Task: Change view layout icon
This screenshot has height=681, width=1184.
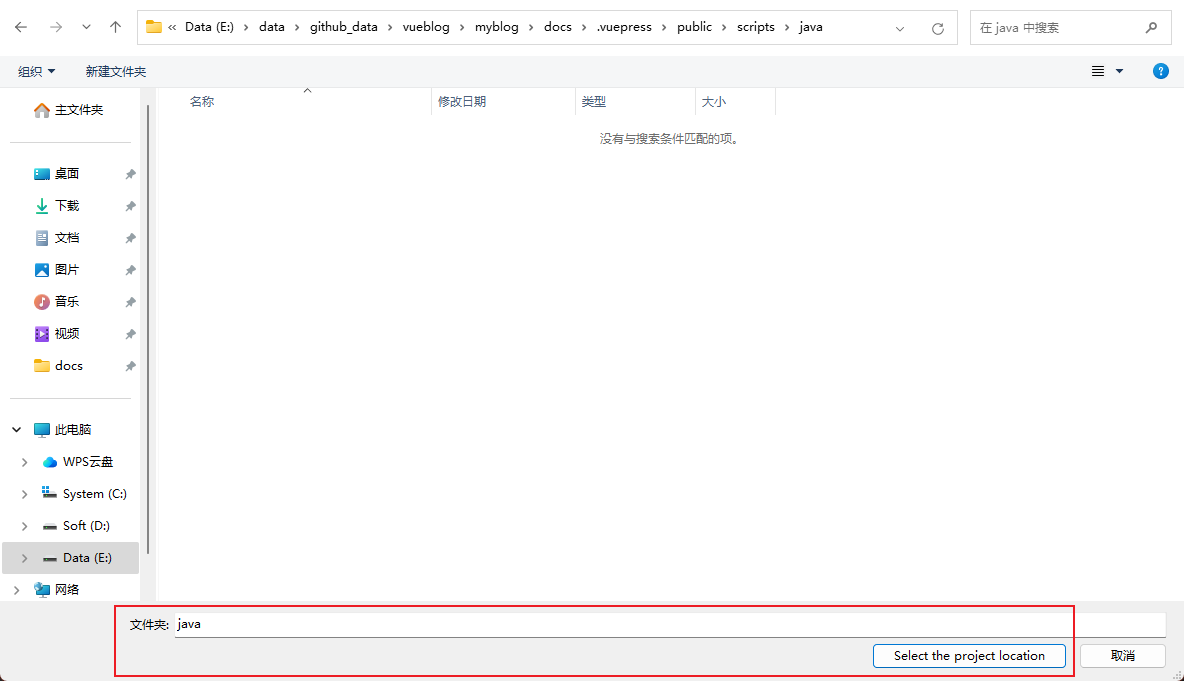Action: click(1098, 71)
